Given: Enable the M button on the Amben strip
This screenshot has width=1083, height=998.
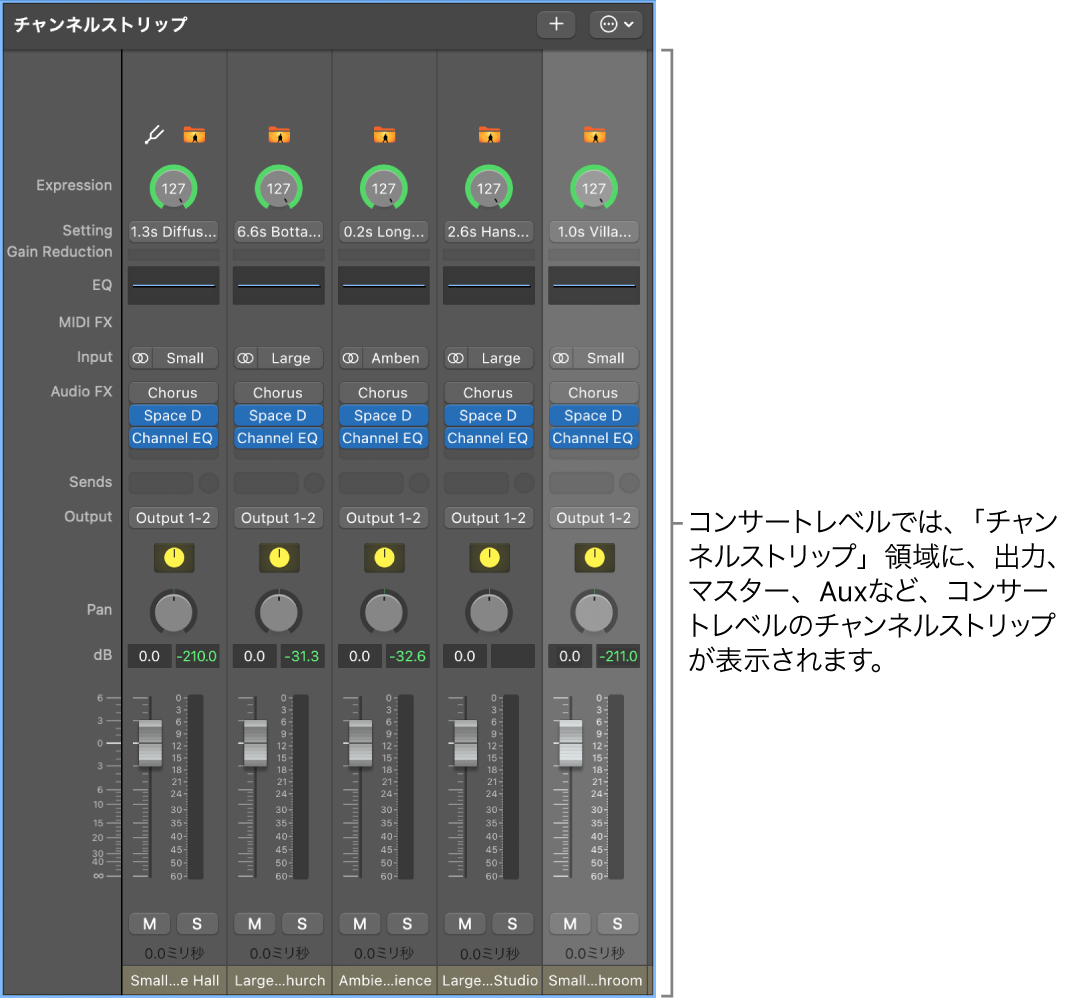Looking at the screenshot, I should [x=359, y=923].
